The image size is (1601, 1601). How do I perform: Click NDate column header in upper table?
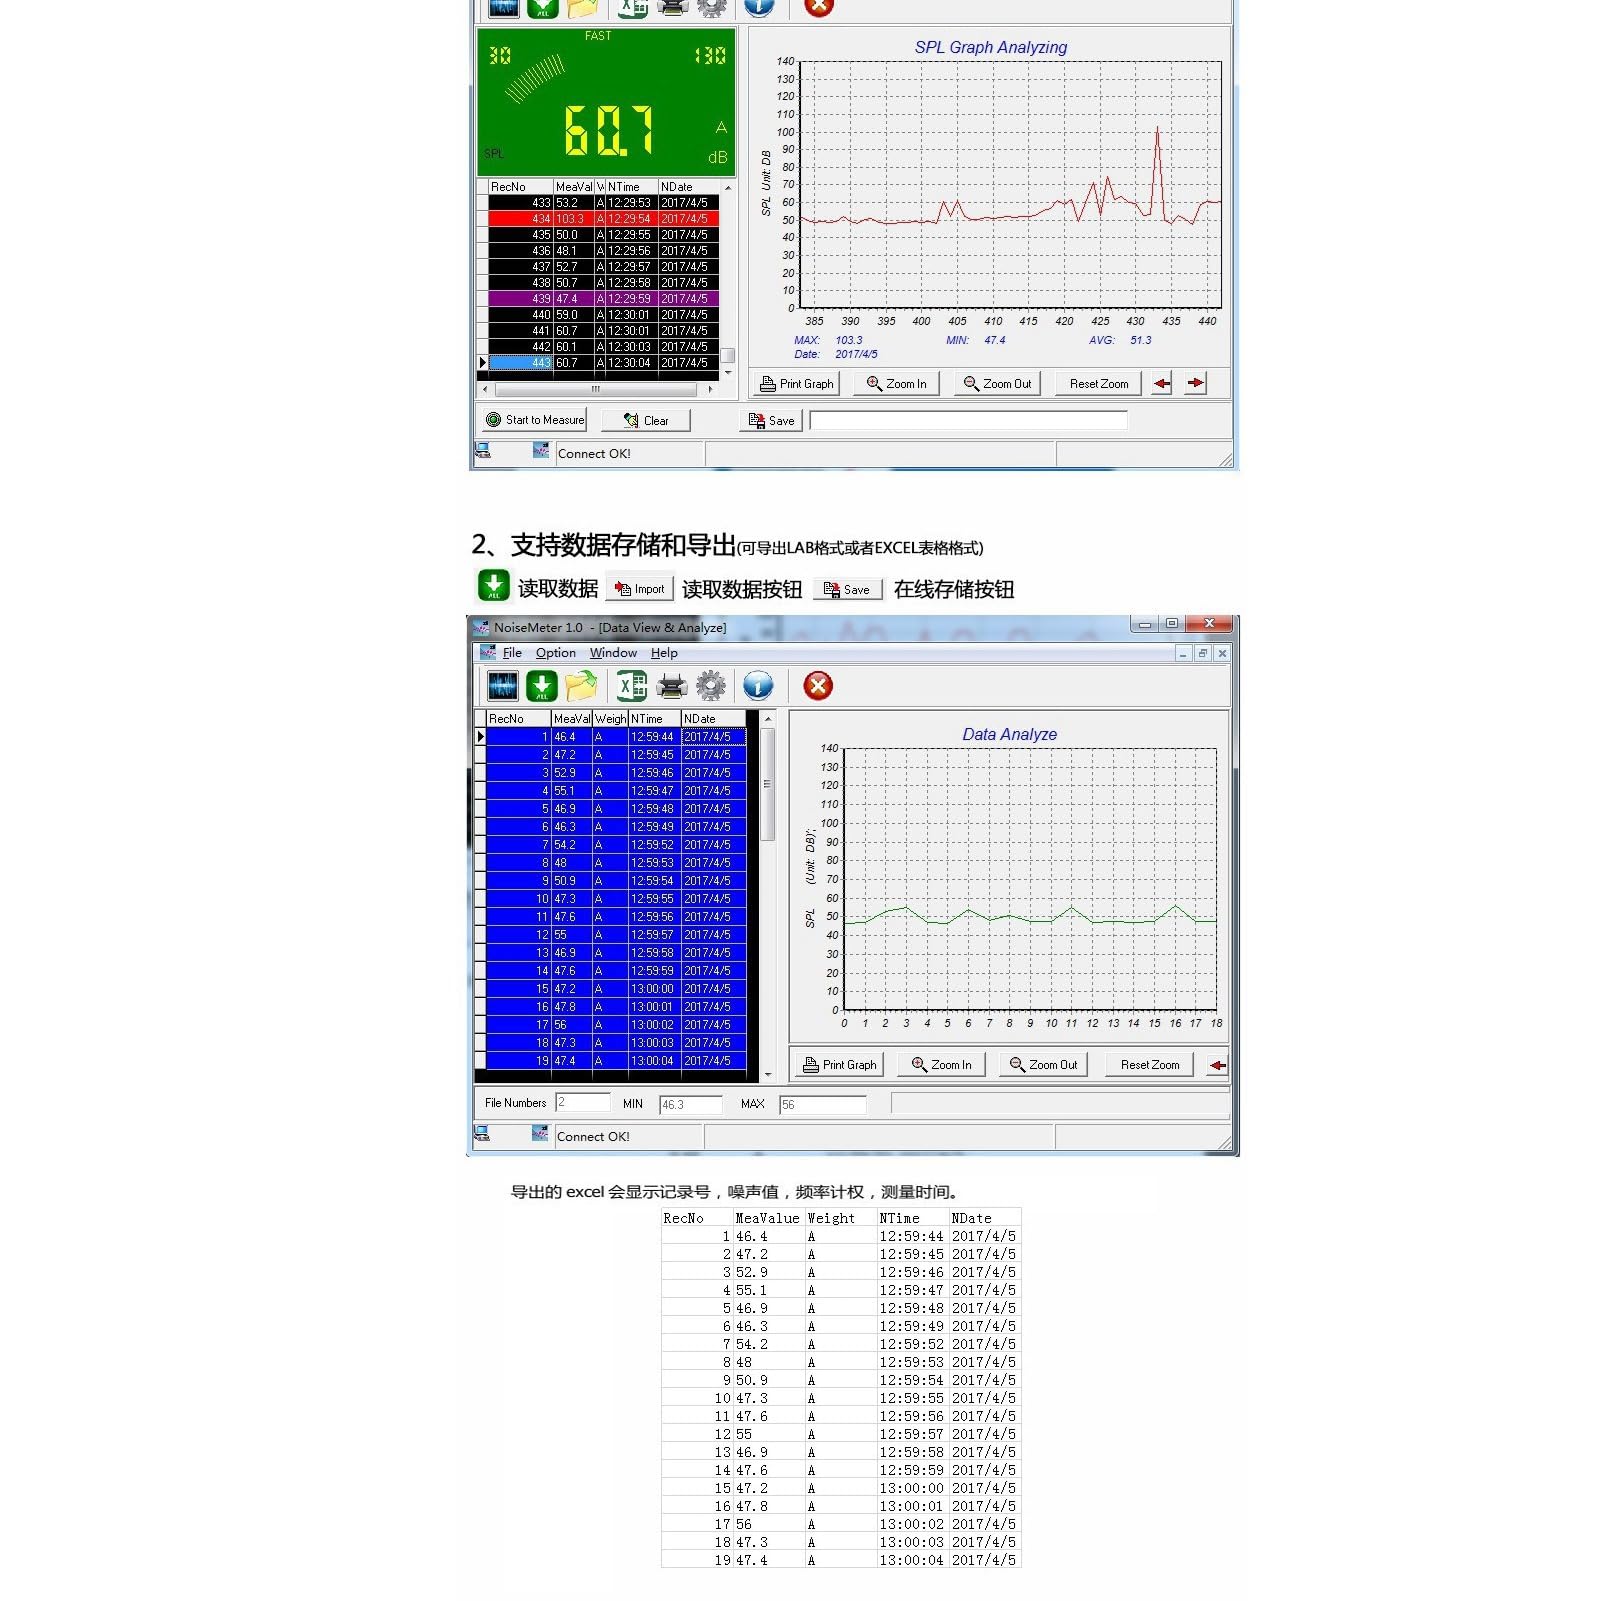[x=688, y=187]
